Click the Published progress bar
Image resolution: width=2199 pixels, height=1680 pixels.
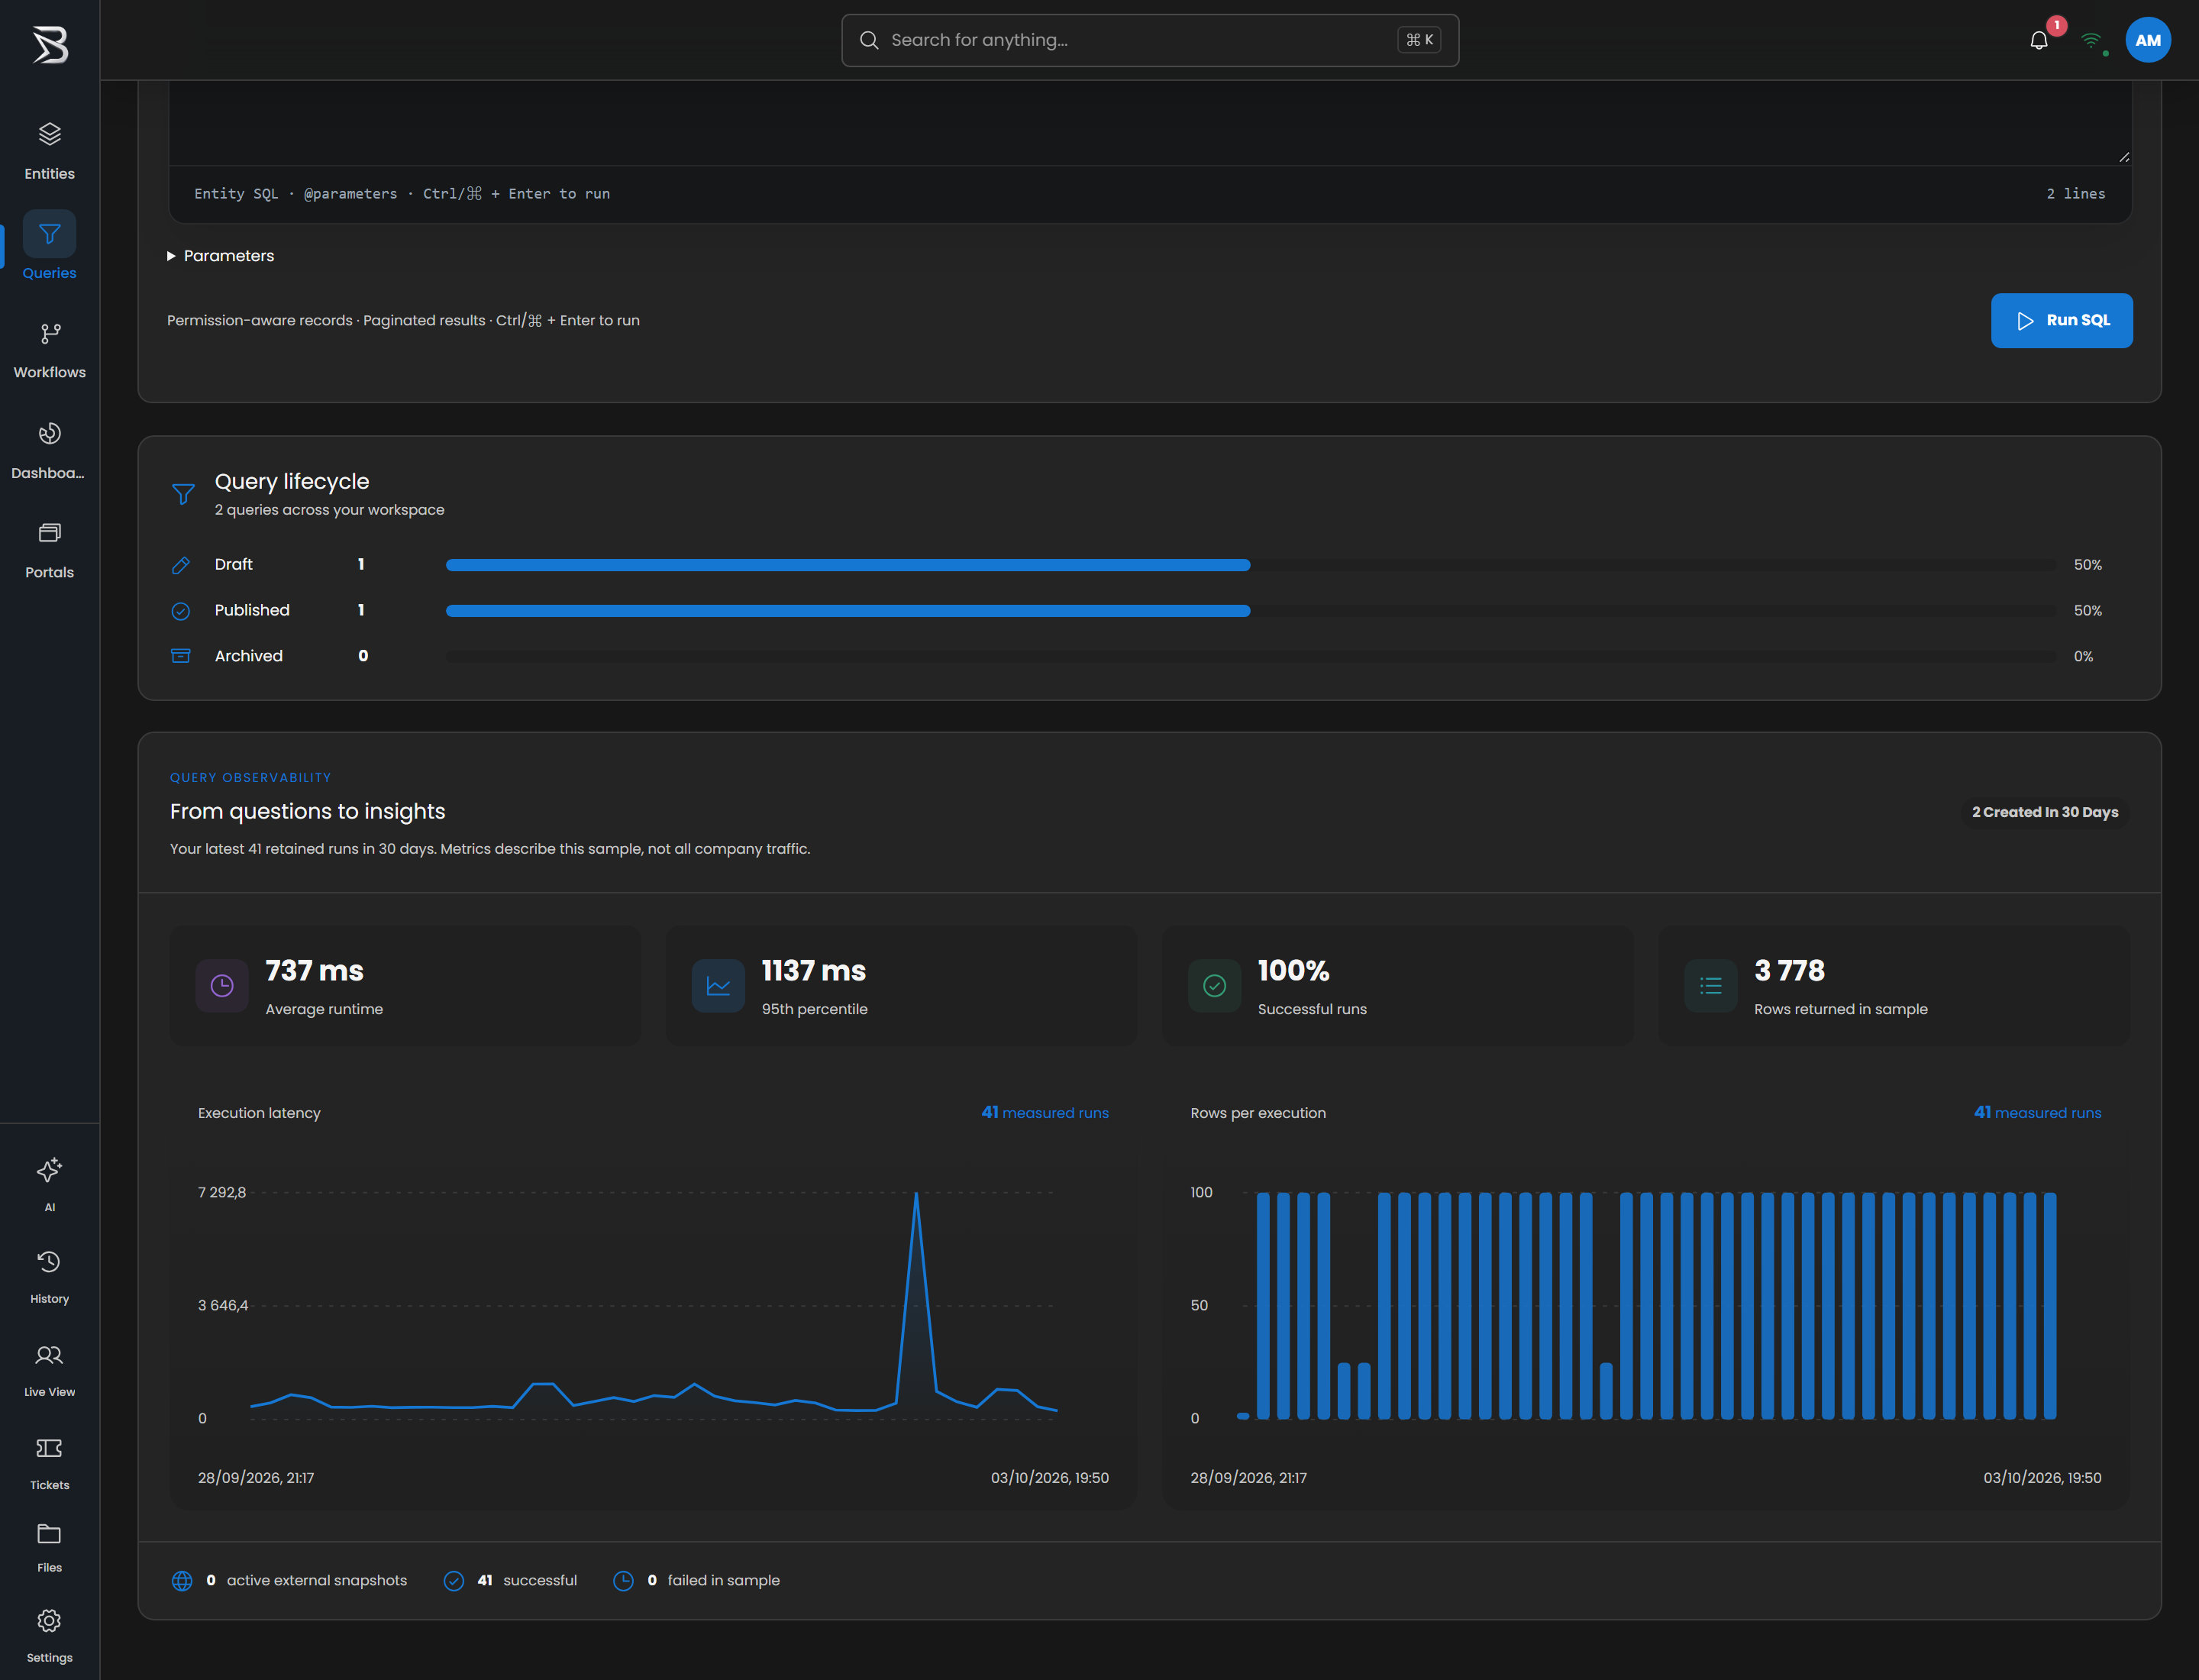tap(1251, 611)
